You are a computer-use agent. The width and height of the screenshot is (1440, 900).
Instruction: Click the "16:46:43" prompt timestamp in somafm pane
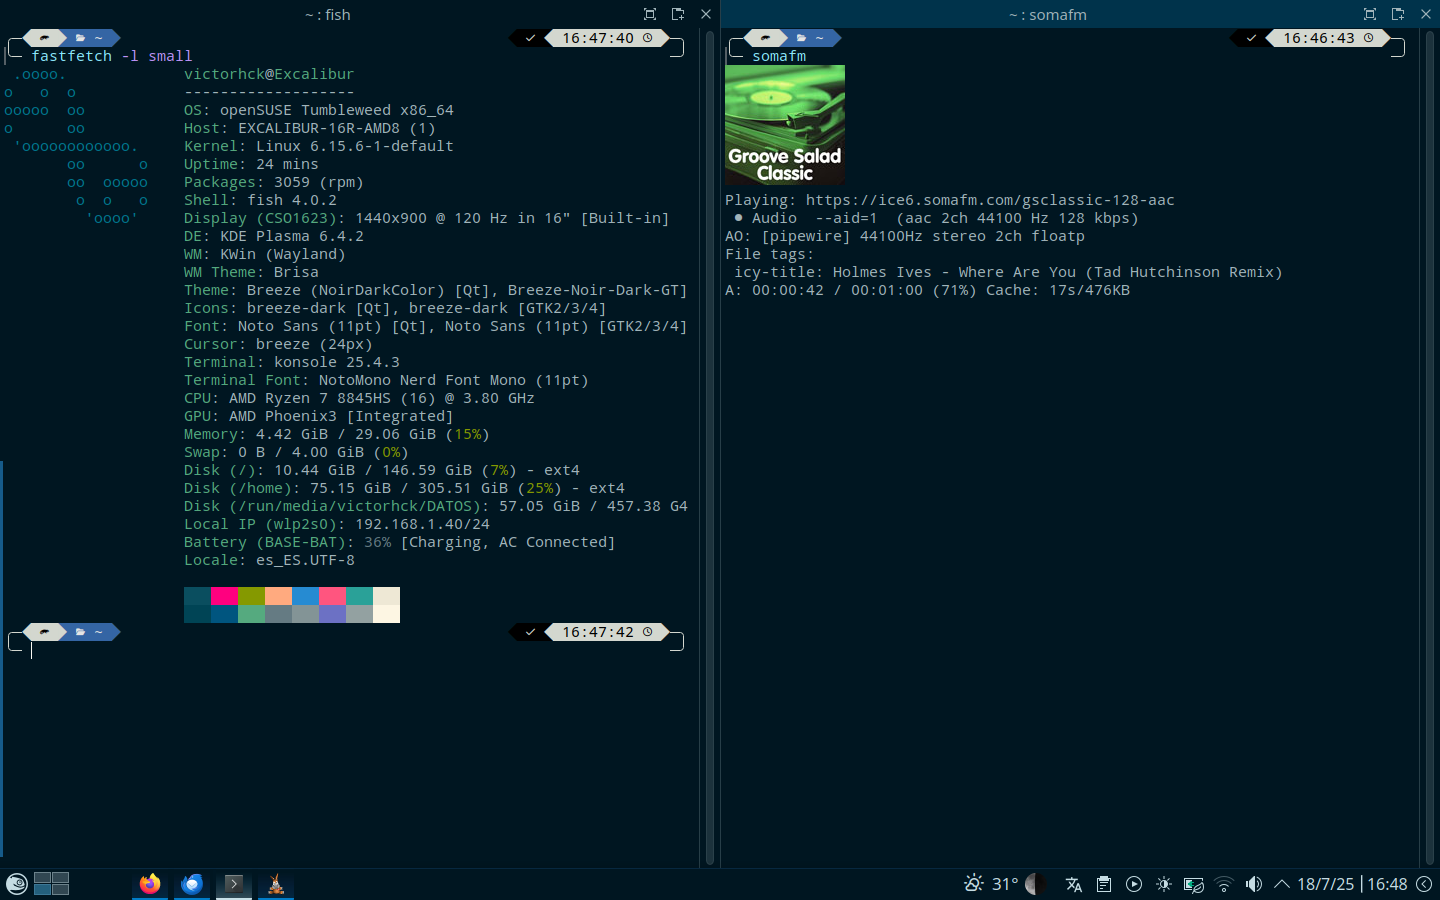coord(1319,38)
